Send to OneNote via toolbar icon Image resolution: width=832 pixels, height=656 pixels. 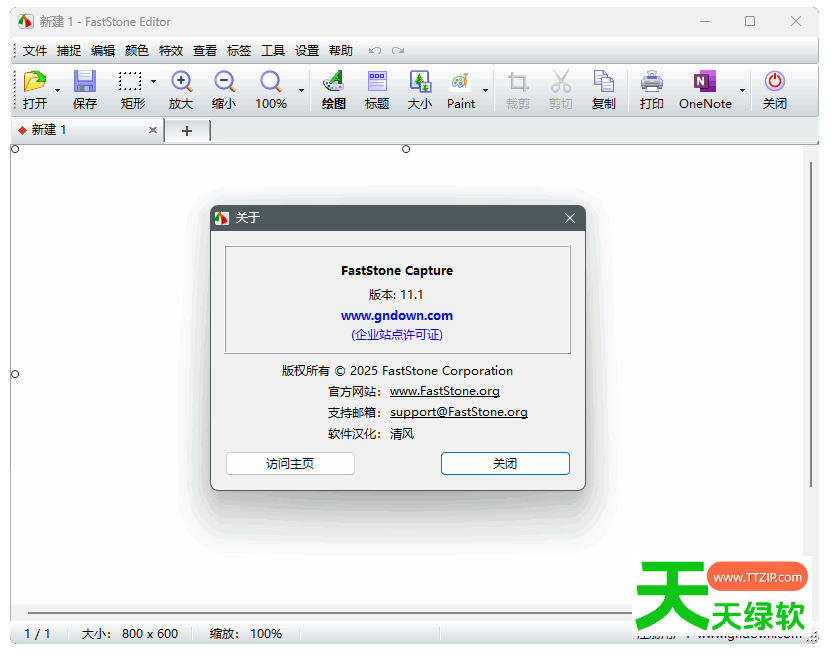(x=705, y=82)
